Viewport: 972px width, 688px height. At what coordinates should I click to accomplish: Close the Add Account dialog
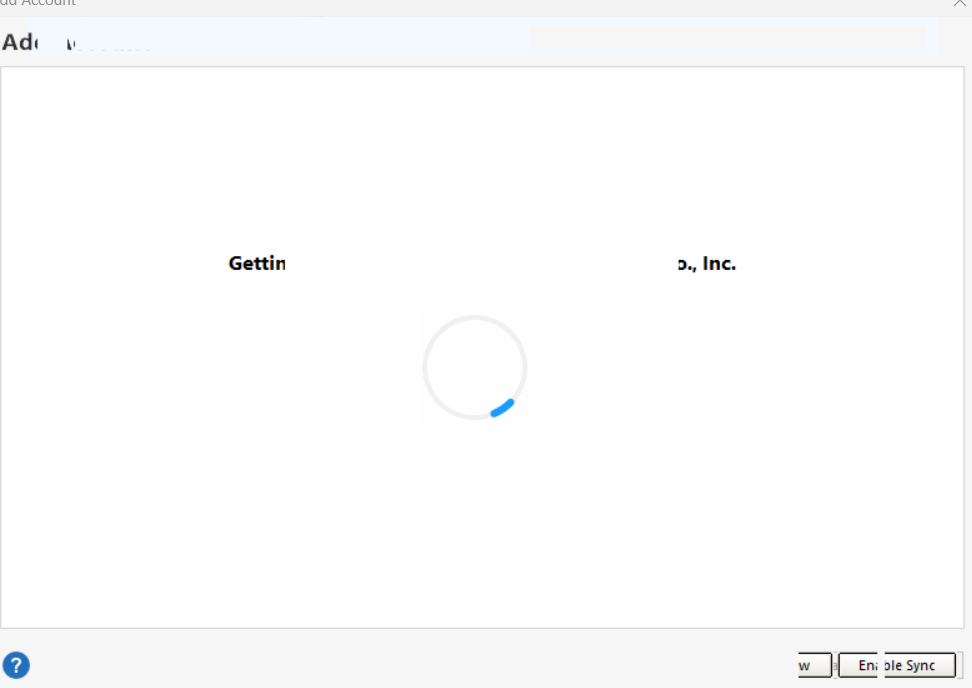960,3
